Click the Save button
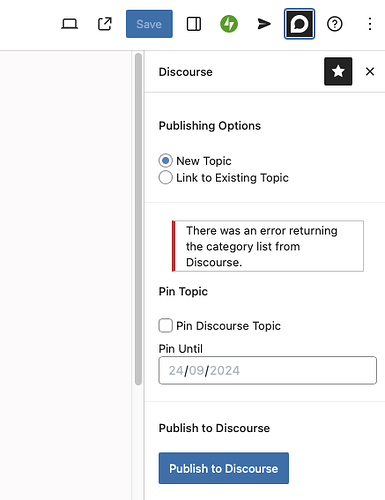The image size is (385, 500). 149,24
